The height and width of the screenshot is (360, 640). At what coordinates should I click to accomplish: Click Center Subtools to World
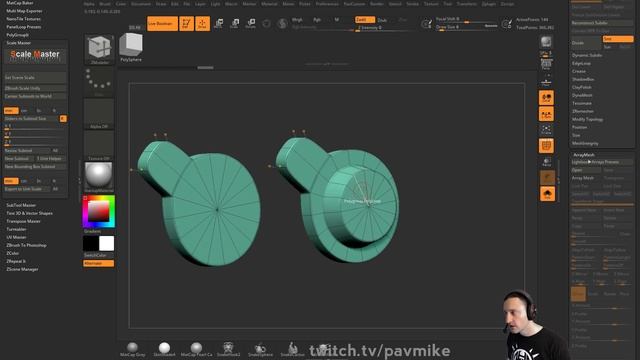[35, 96]
